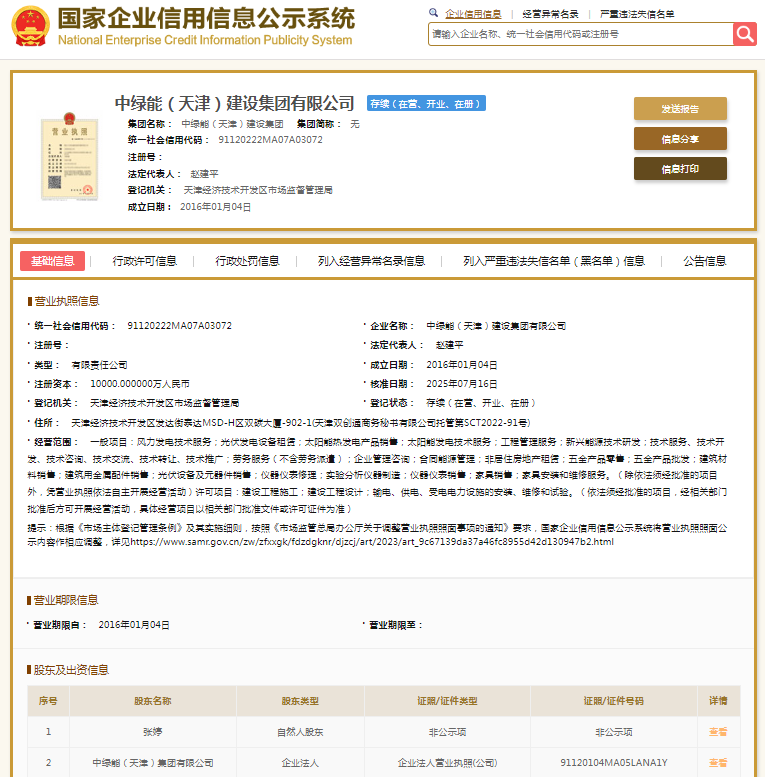Open the 公告信息 tab
This screenshot has height=777, width=765.
coord(704,261)
